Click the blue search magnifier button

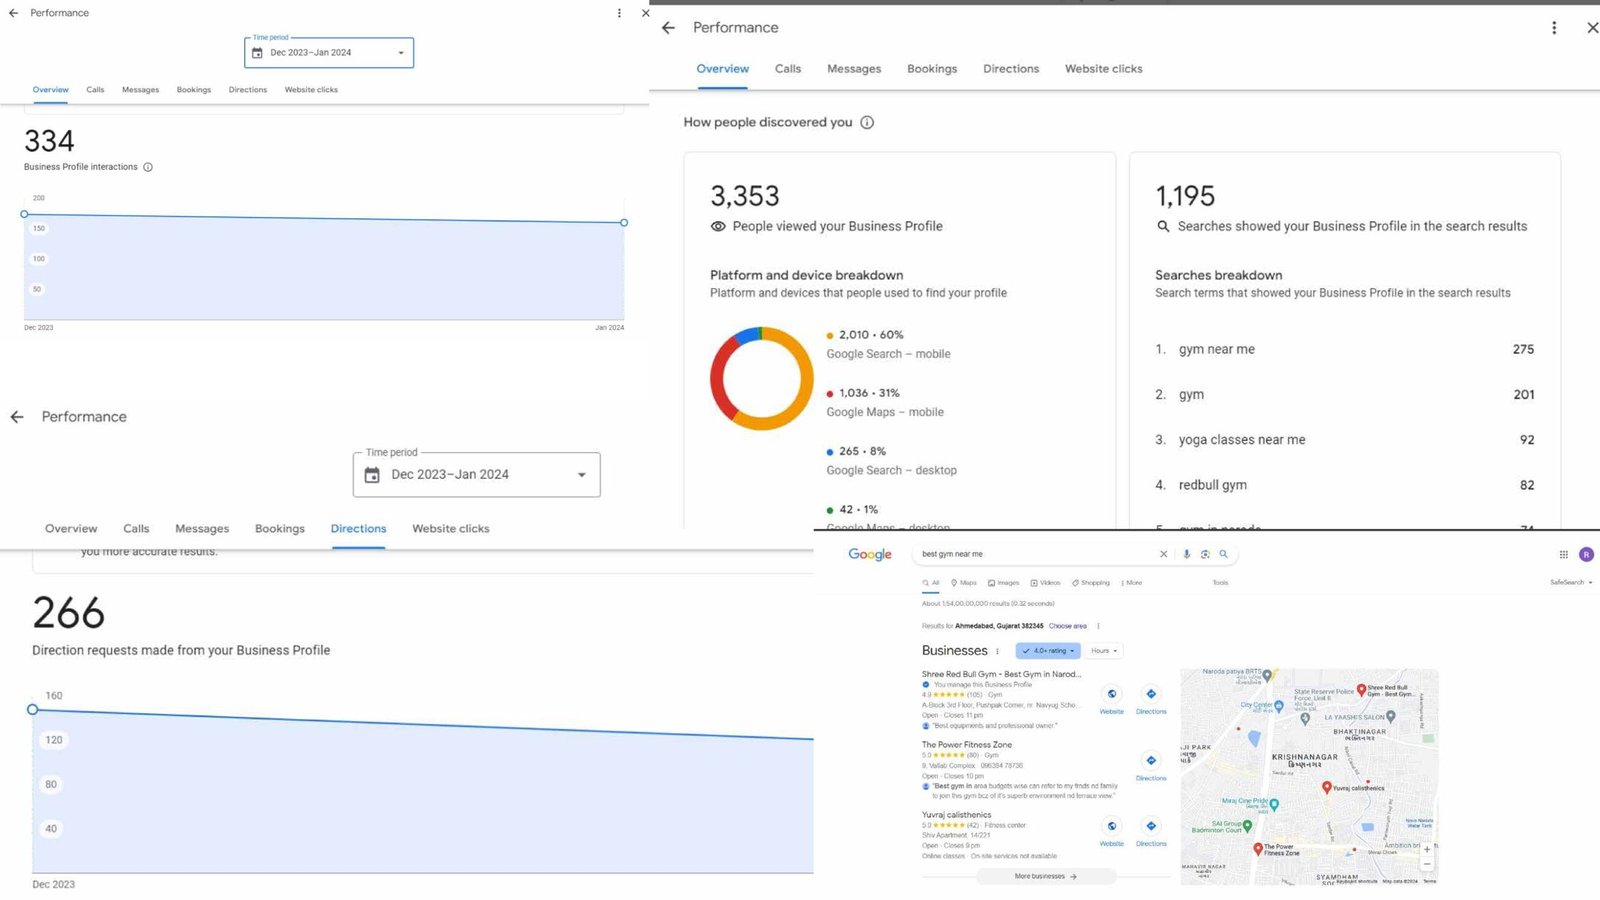(1223, 554)
